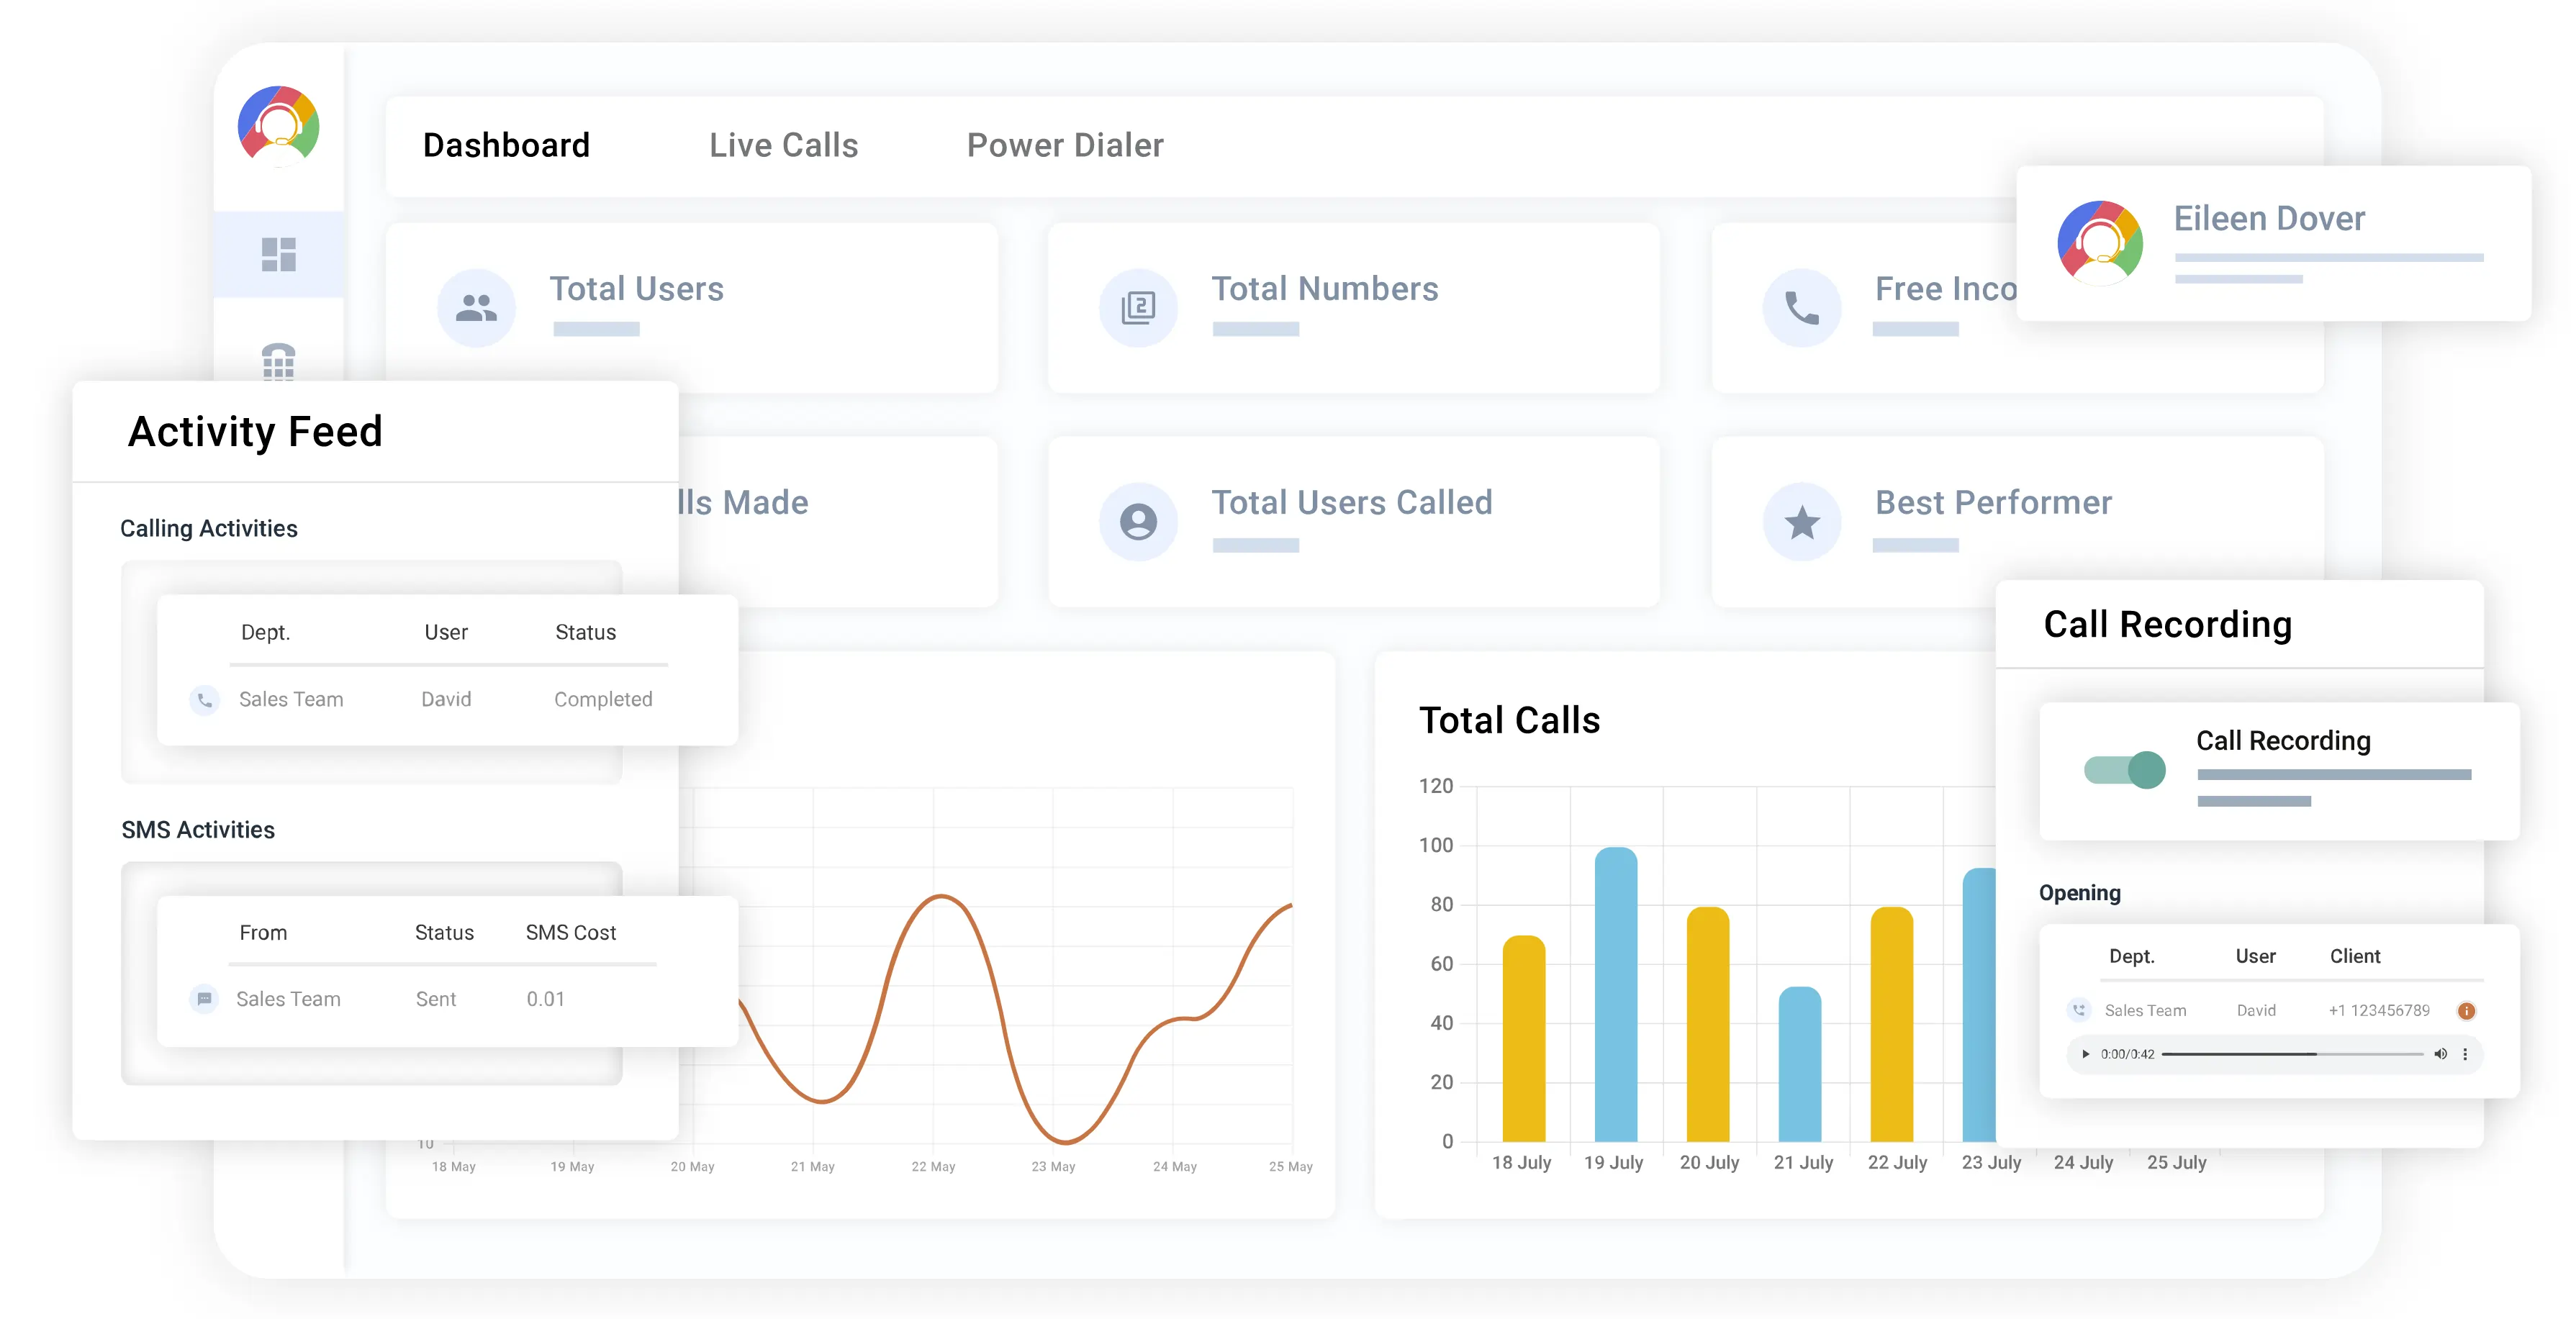Open audio player three-dot options menu
The width and height of the screenshot is (2576, 1319).
point(2465,1054)
